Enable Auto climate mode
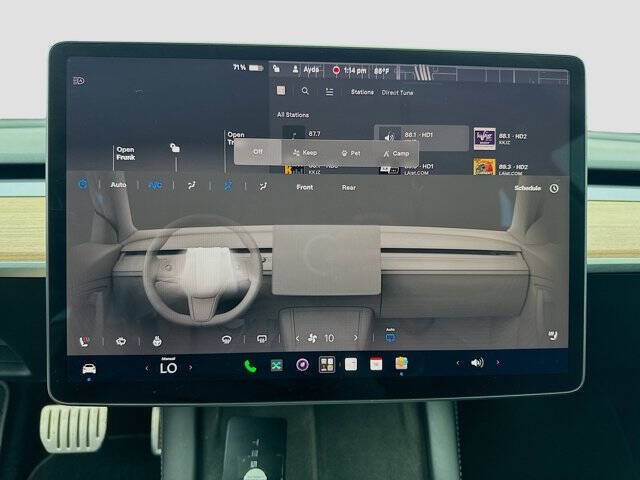 point(118,185)
